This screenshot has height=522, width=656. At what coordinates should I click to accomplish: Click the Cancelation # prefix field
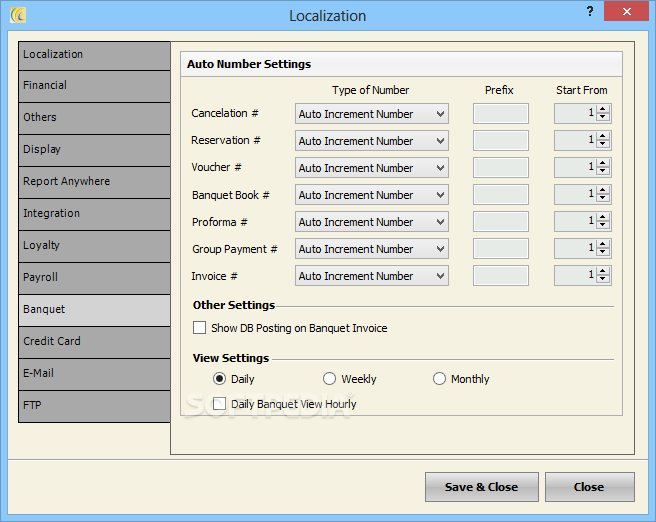[501, 114]
